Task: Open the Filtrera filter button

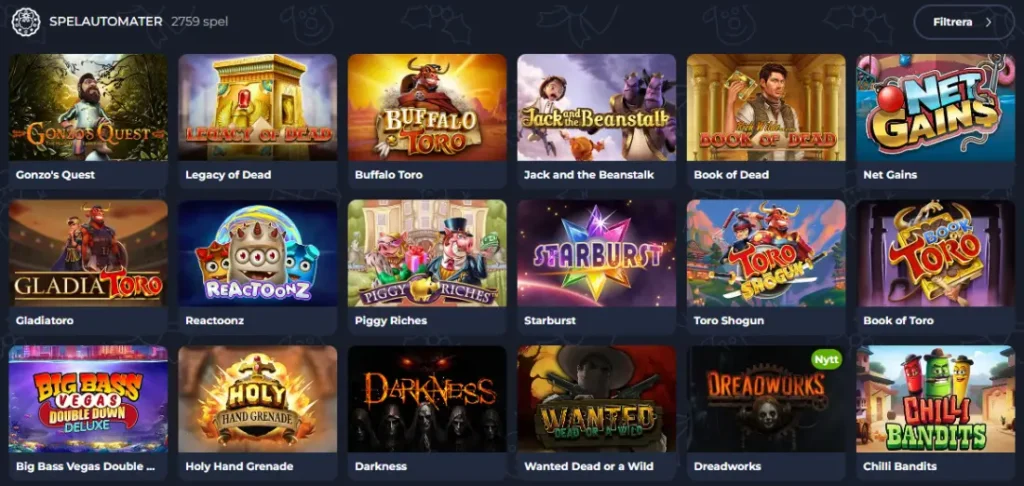Action: pos(963,22)
